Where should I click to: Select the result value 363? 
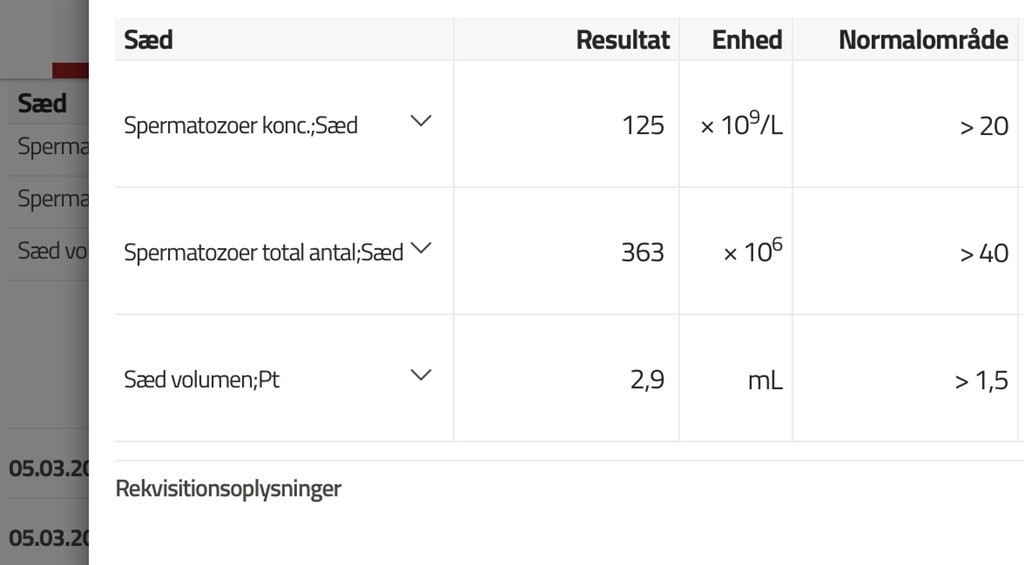[642, 253]
